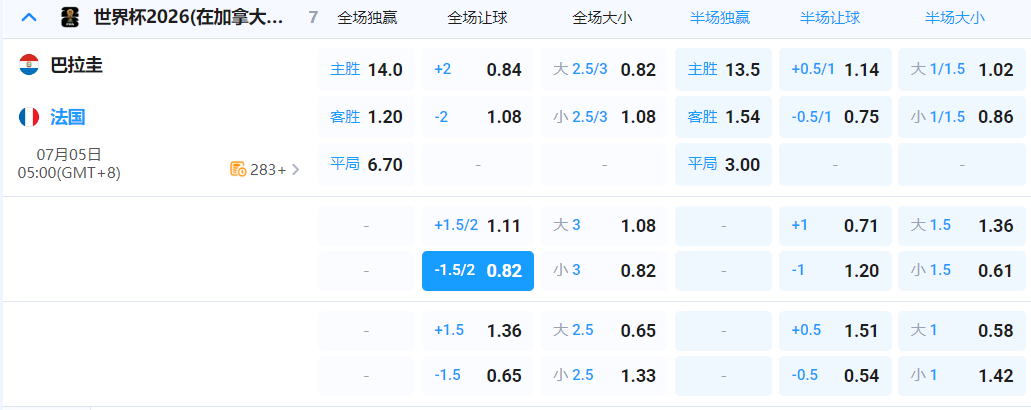Pick full-time handicap -2 at 1.08
Screen dimensions: 1031x410
(x=478, y=117)
